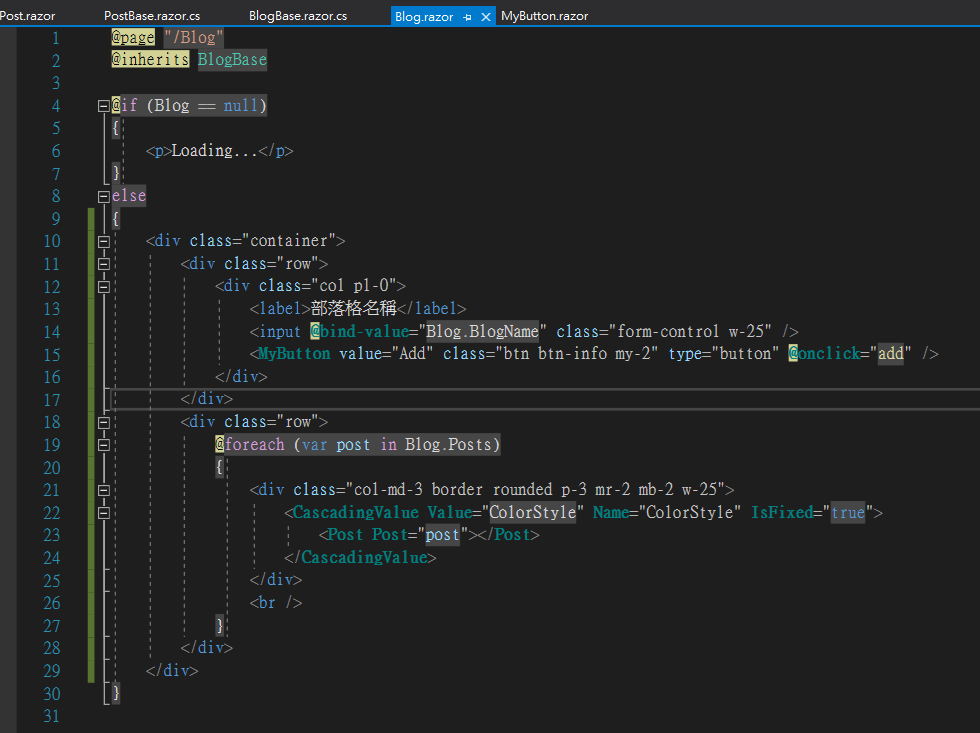Click line number 31 in the gutter
Viewport: 980px width, 733px height.
coord(52,716)
